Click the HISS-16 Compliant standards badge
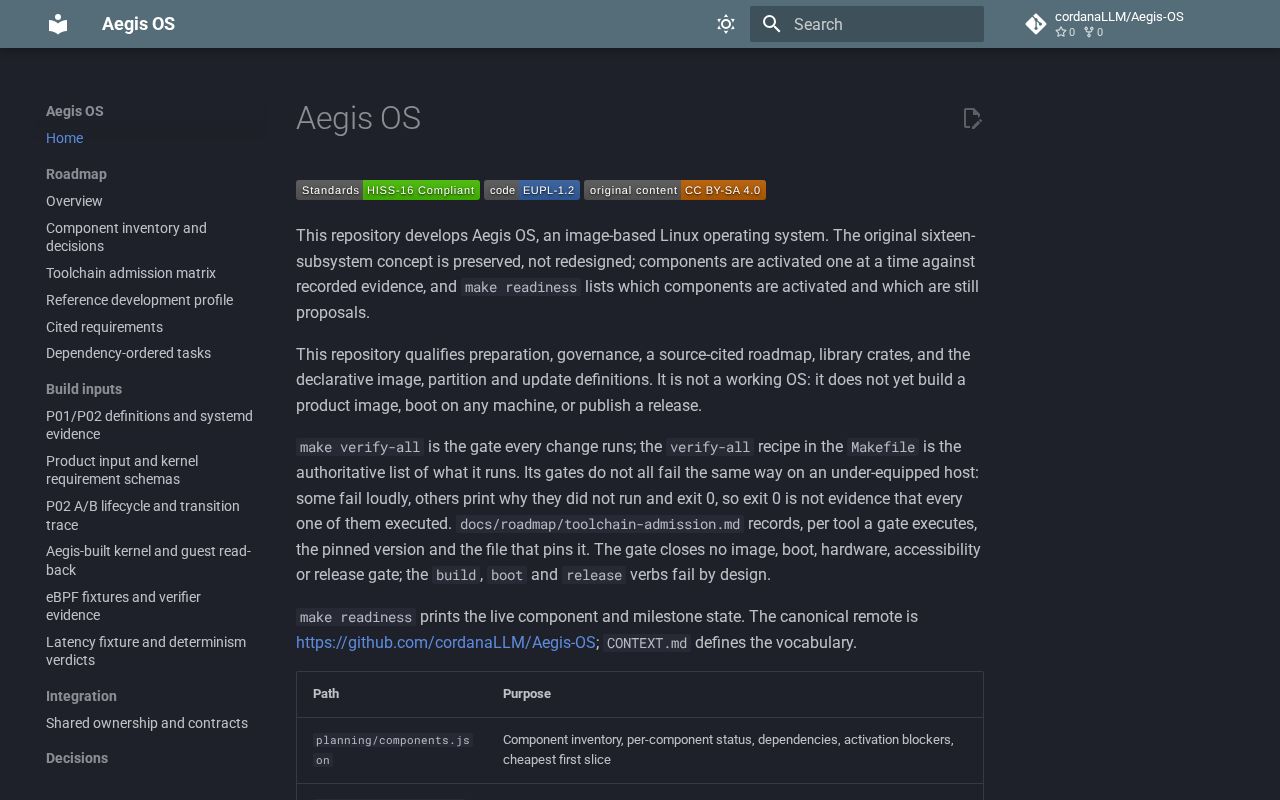The height and width of the screenshot is (800, 1280). [388, 190]
